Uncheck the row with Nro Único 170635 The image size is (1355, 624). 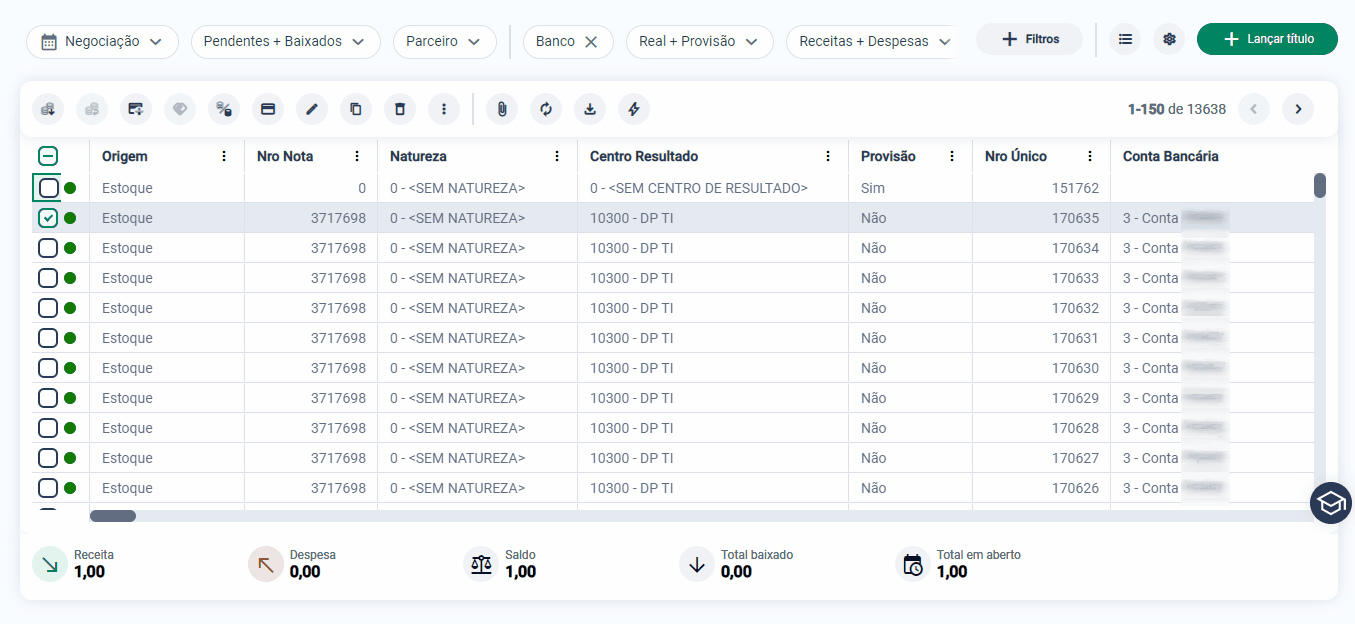point(48,218)
